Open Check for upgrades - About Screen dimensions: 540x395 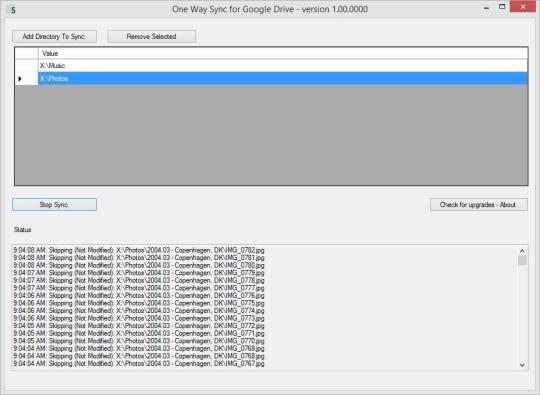[x=479, y=205]
